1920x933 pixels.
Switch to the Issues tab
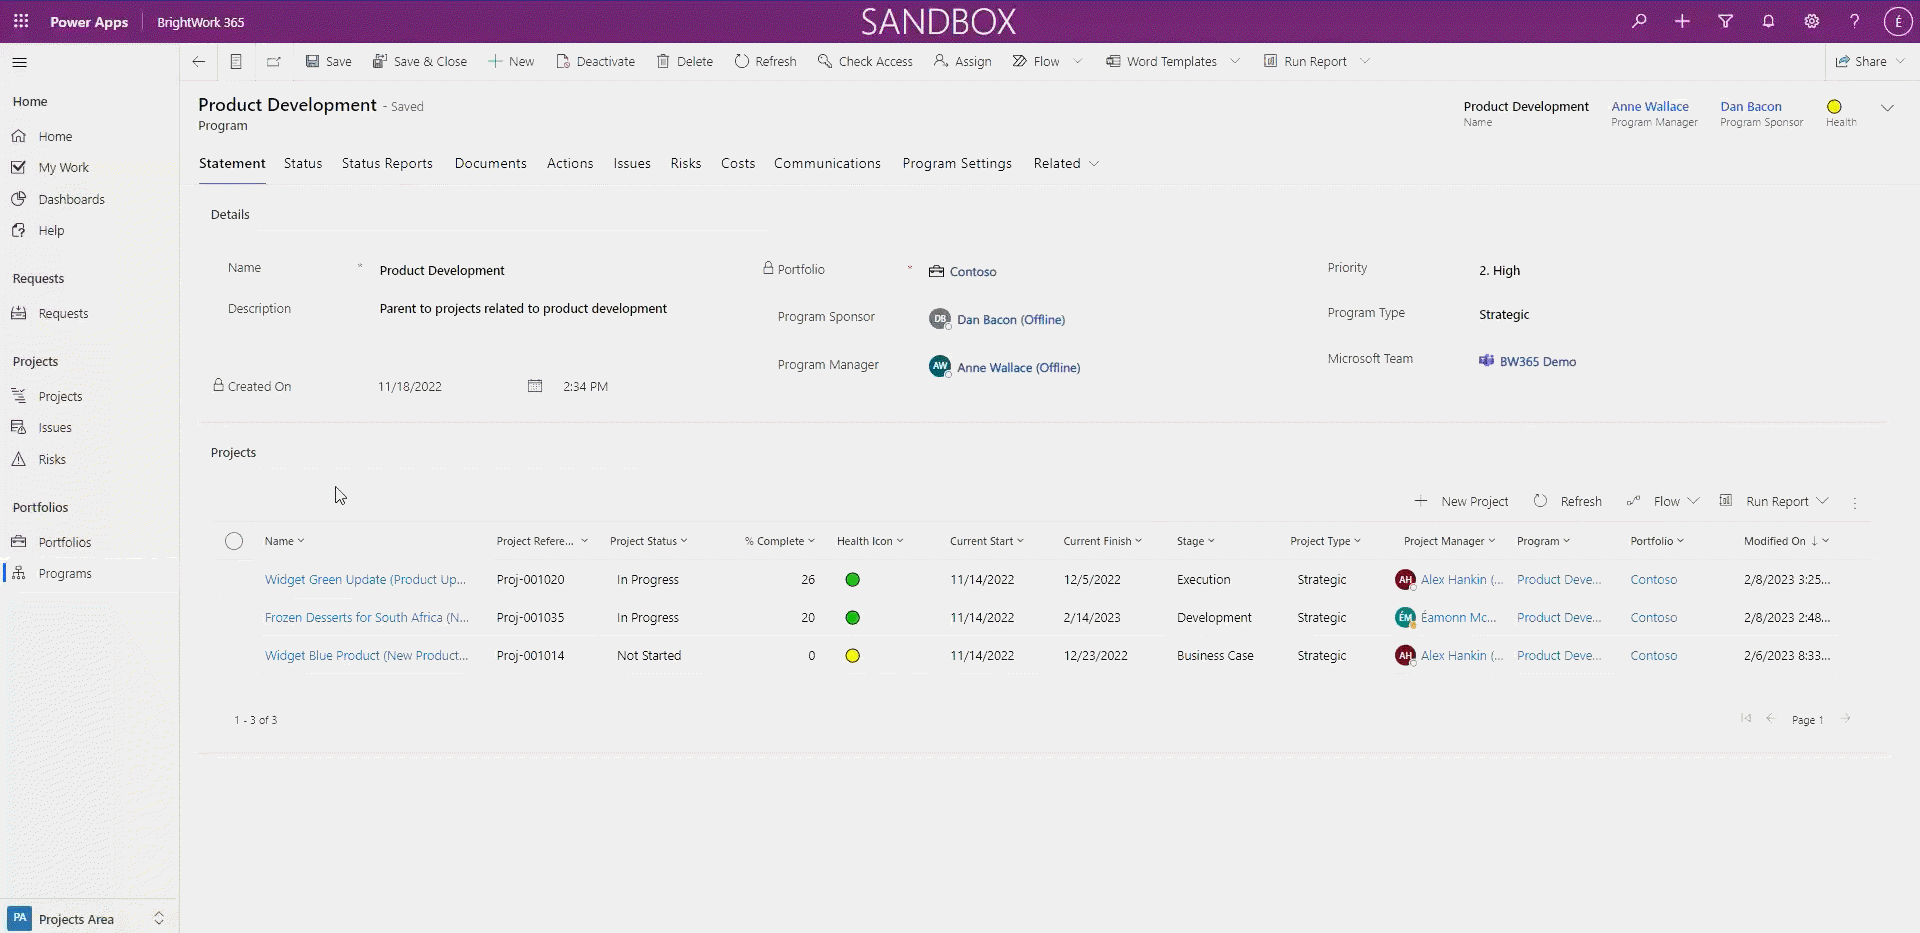point(632,163)
